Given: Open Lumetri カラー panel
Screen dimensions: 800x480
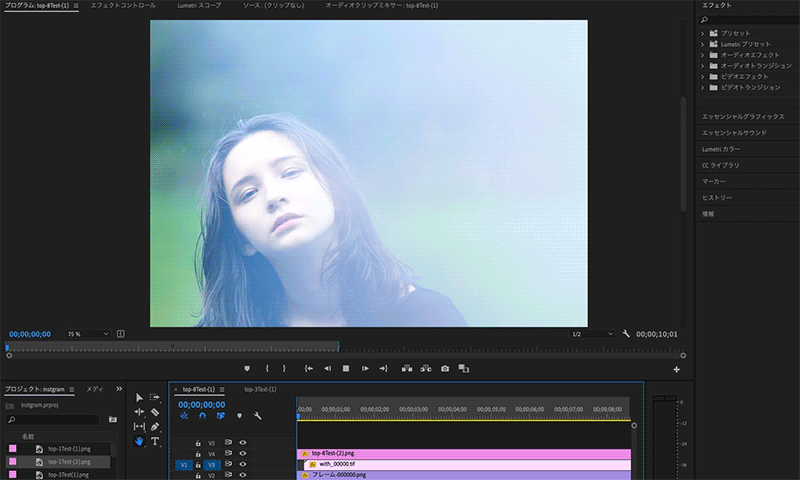Looking at the screenshot, I should point(721,149).
